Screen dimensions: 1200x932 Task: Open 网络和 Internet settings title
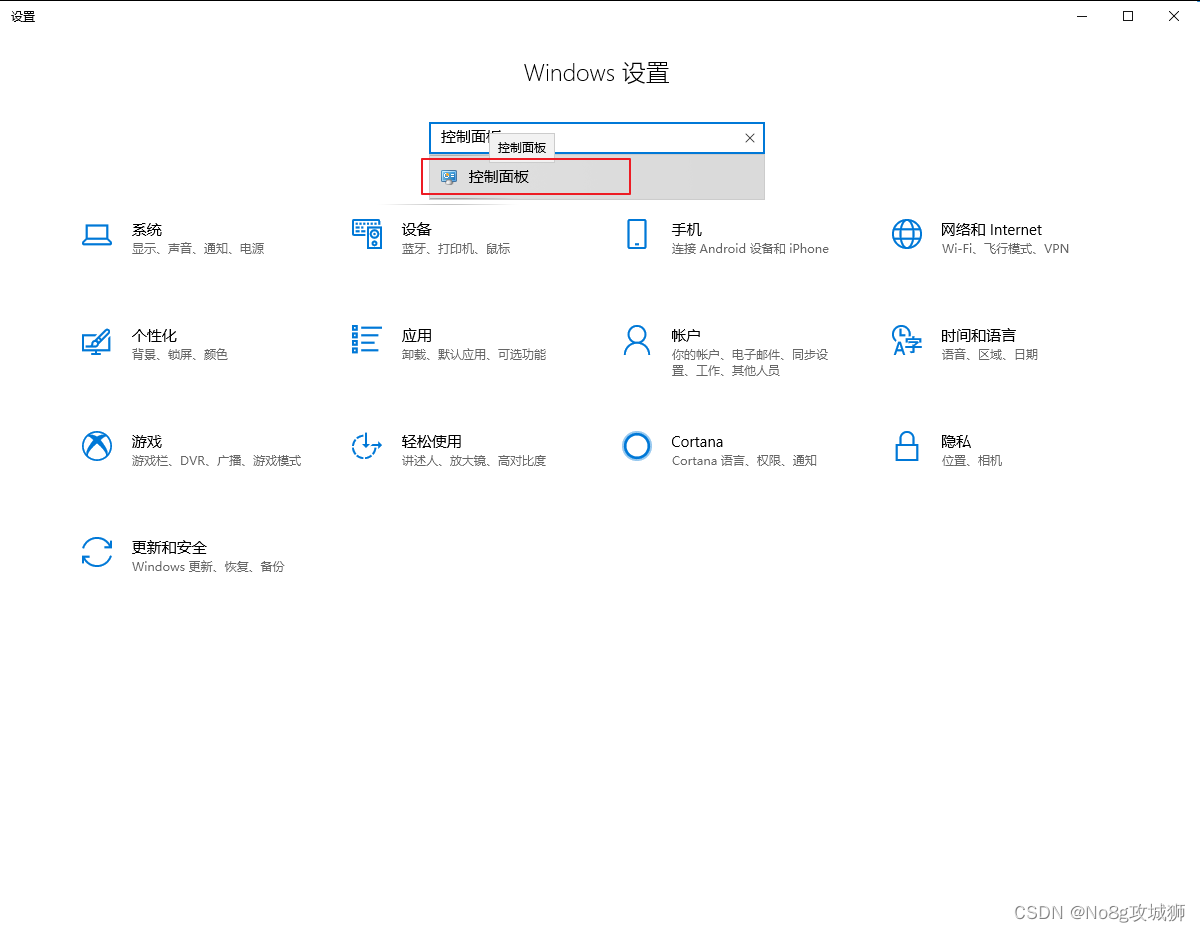[x=991, y=230]
